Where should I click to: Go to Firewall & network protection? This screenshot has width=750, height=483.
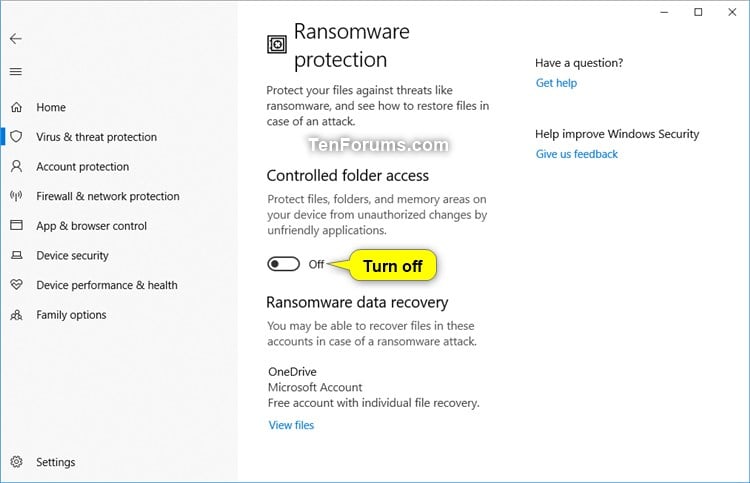click(x=108, y=196)
